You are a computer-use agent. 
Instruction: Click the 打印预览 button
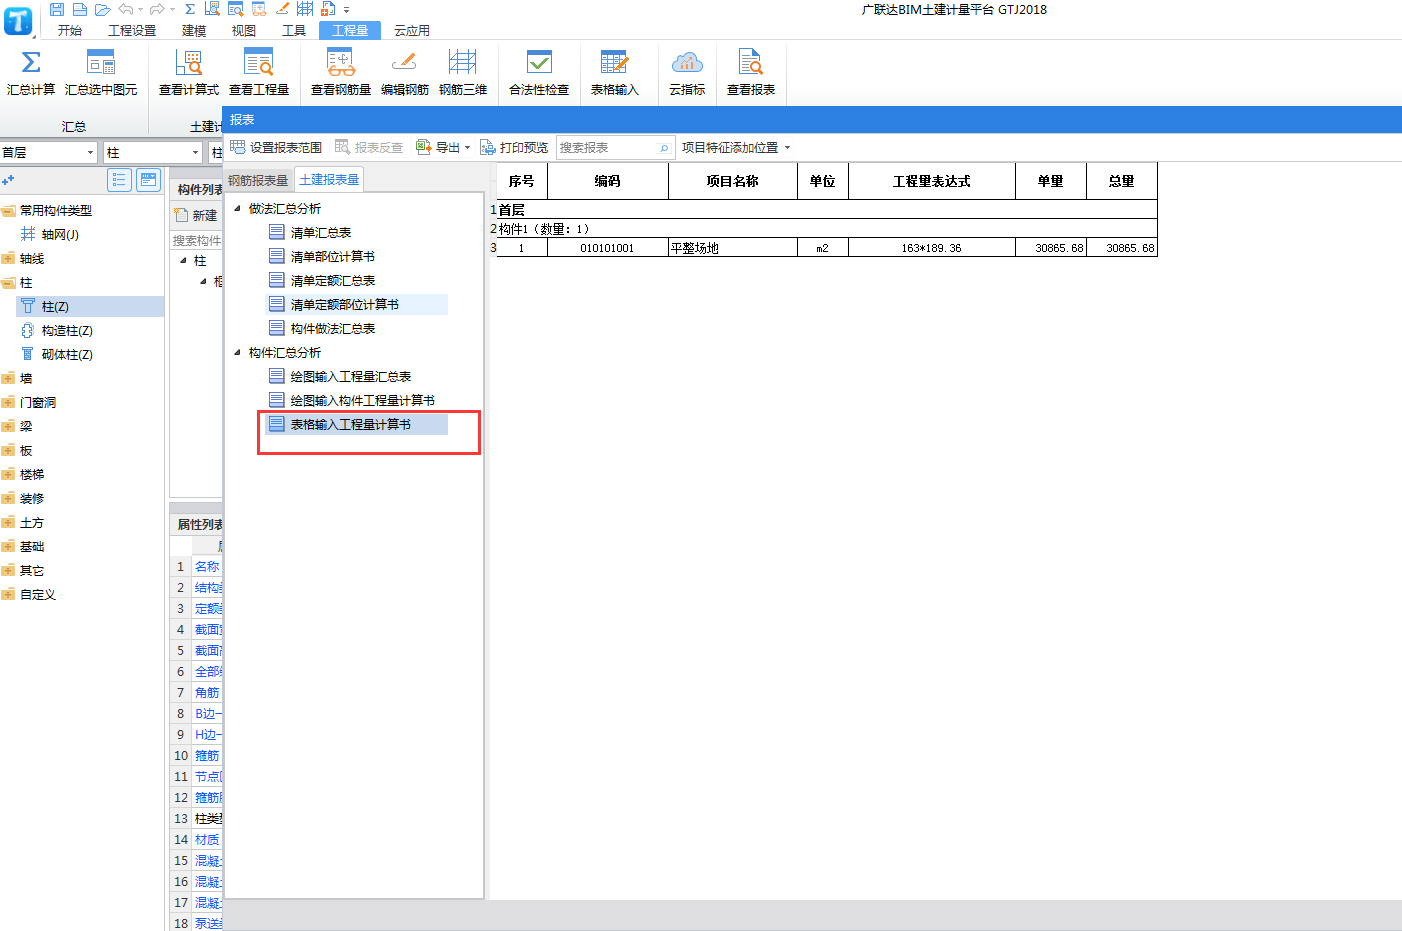pyautogui.click(x=514, y=147)
